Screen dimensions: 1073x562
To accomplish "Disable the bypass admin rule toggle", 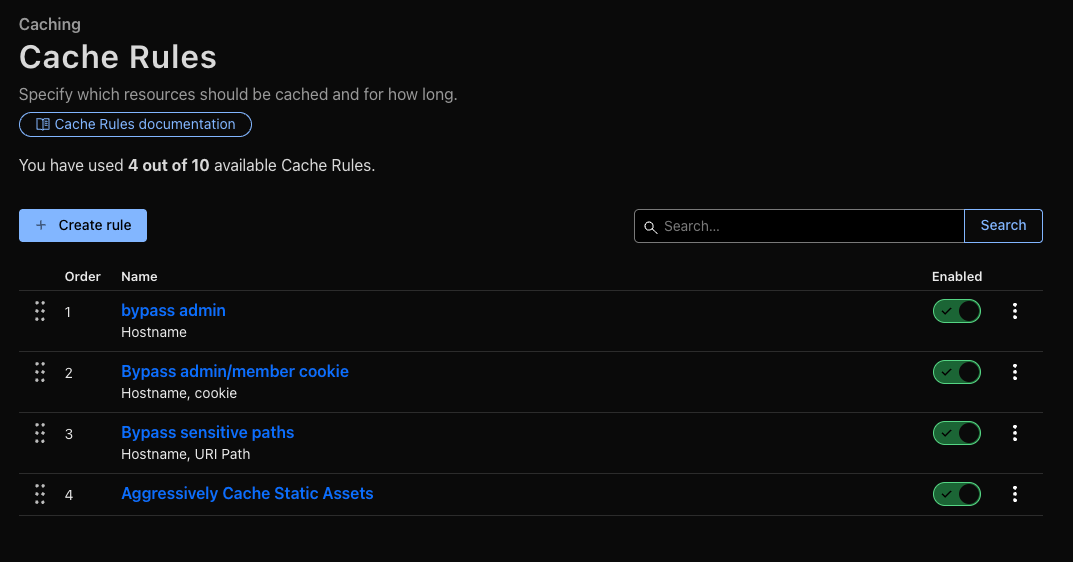I will [957, 311].
